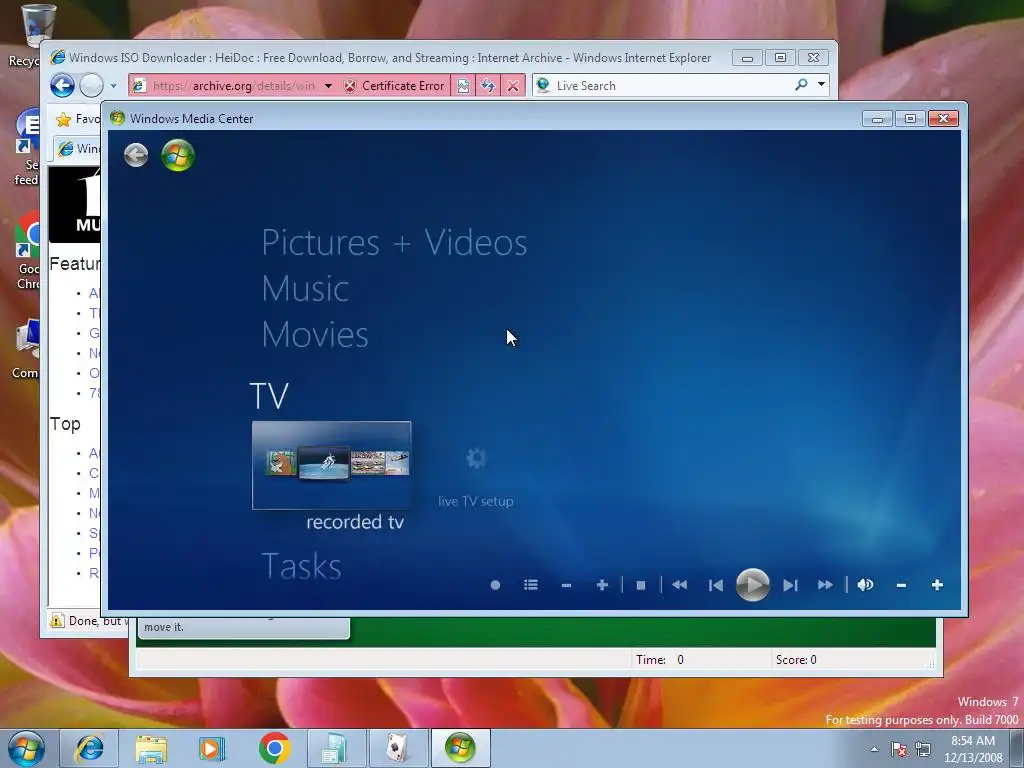Refresh the Internet Explorer page
This screenshot has width=1024, height=768.
pos(488,86)
